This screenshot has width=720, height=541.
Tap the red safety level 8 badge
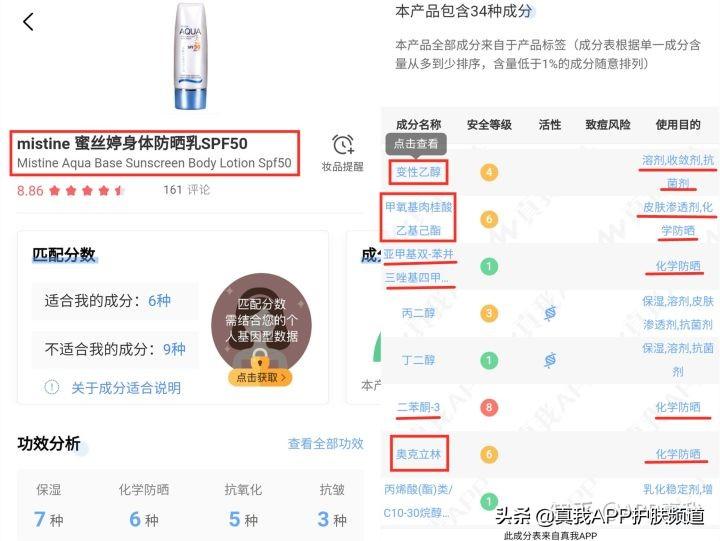(x=489, y=407)
